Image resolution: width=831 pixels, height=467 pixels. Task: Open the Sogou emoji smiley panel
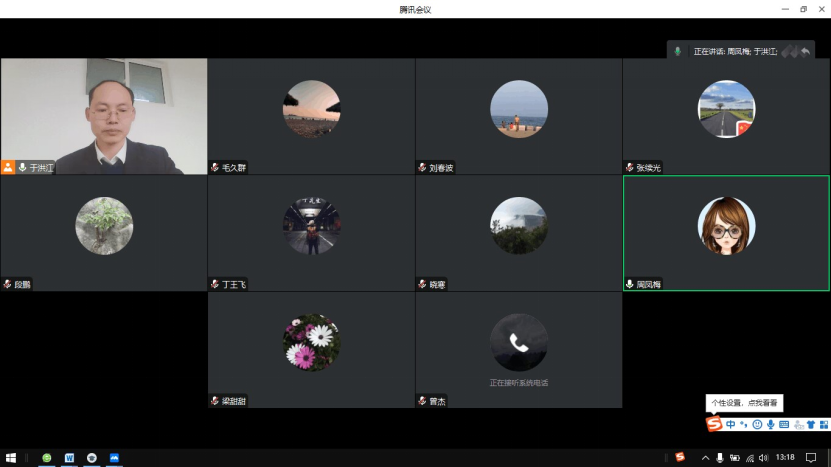pos(757,425)
